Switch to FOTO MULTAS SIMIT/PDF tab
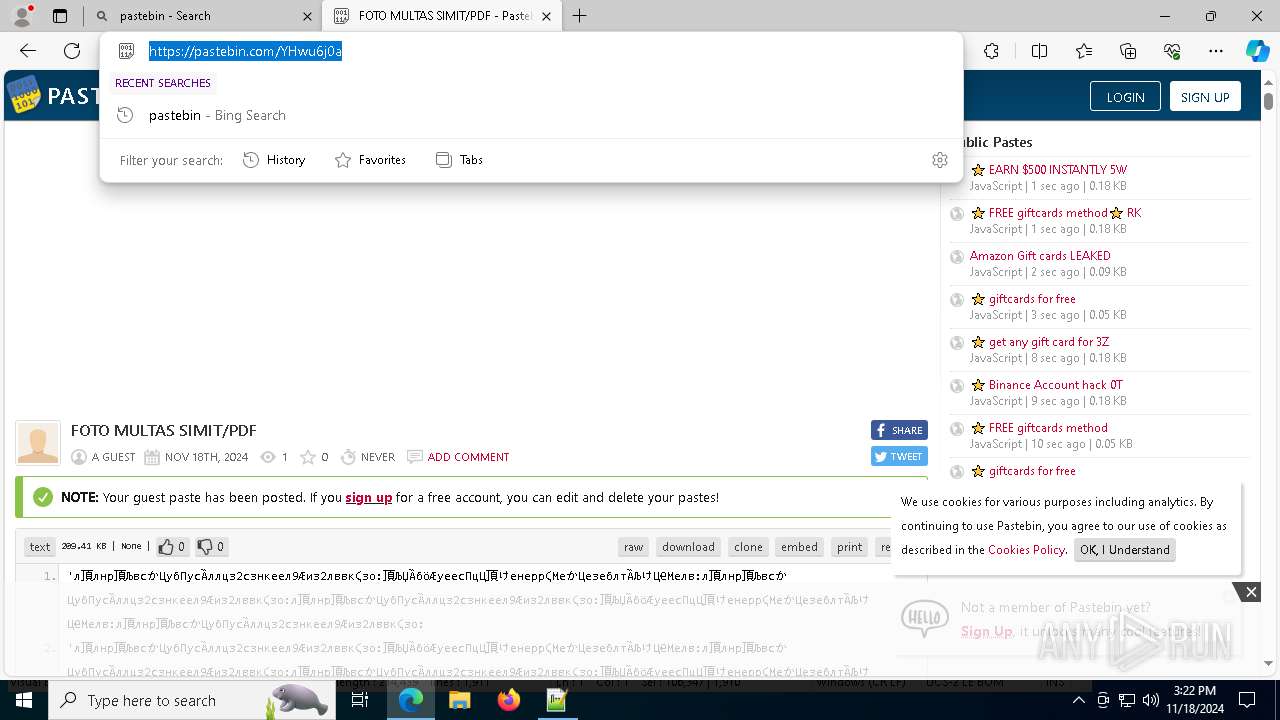Screen dimensions: 1280x720 pos(443,16)
